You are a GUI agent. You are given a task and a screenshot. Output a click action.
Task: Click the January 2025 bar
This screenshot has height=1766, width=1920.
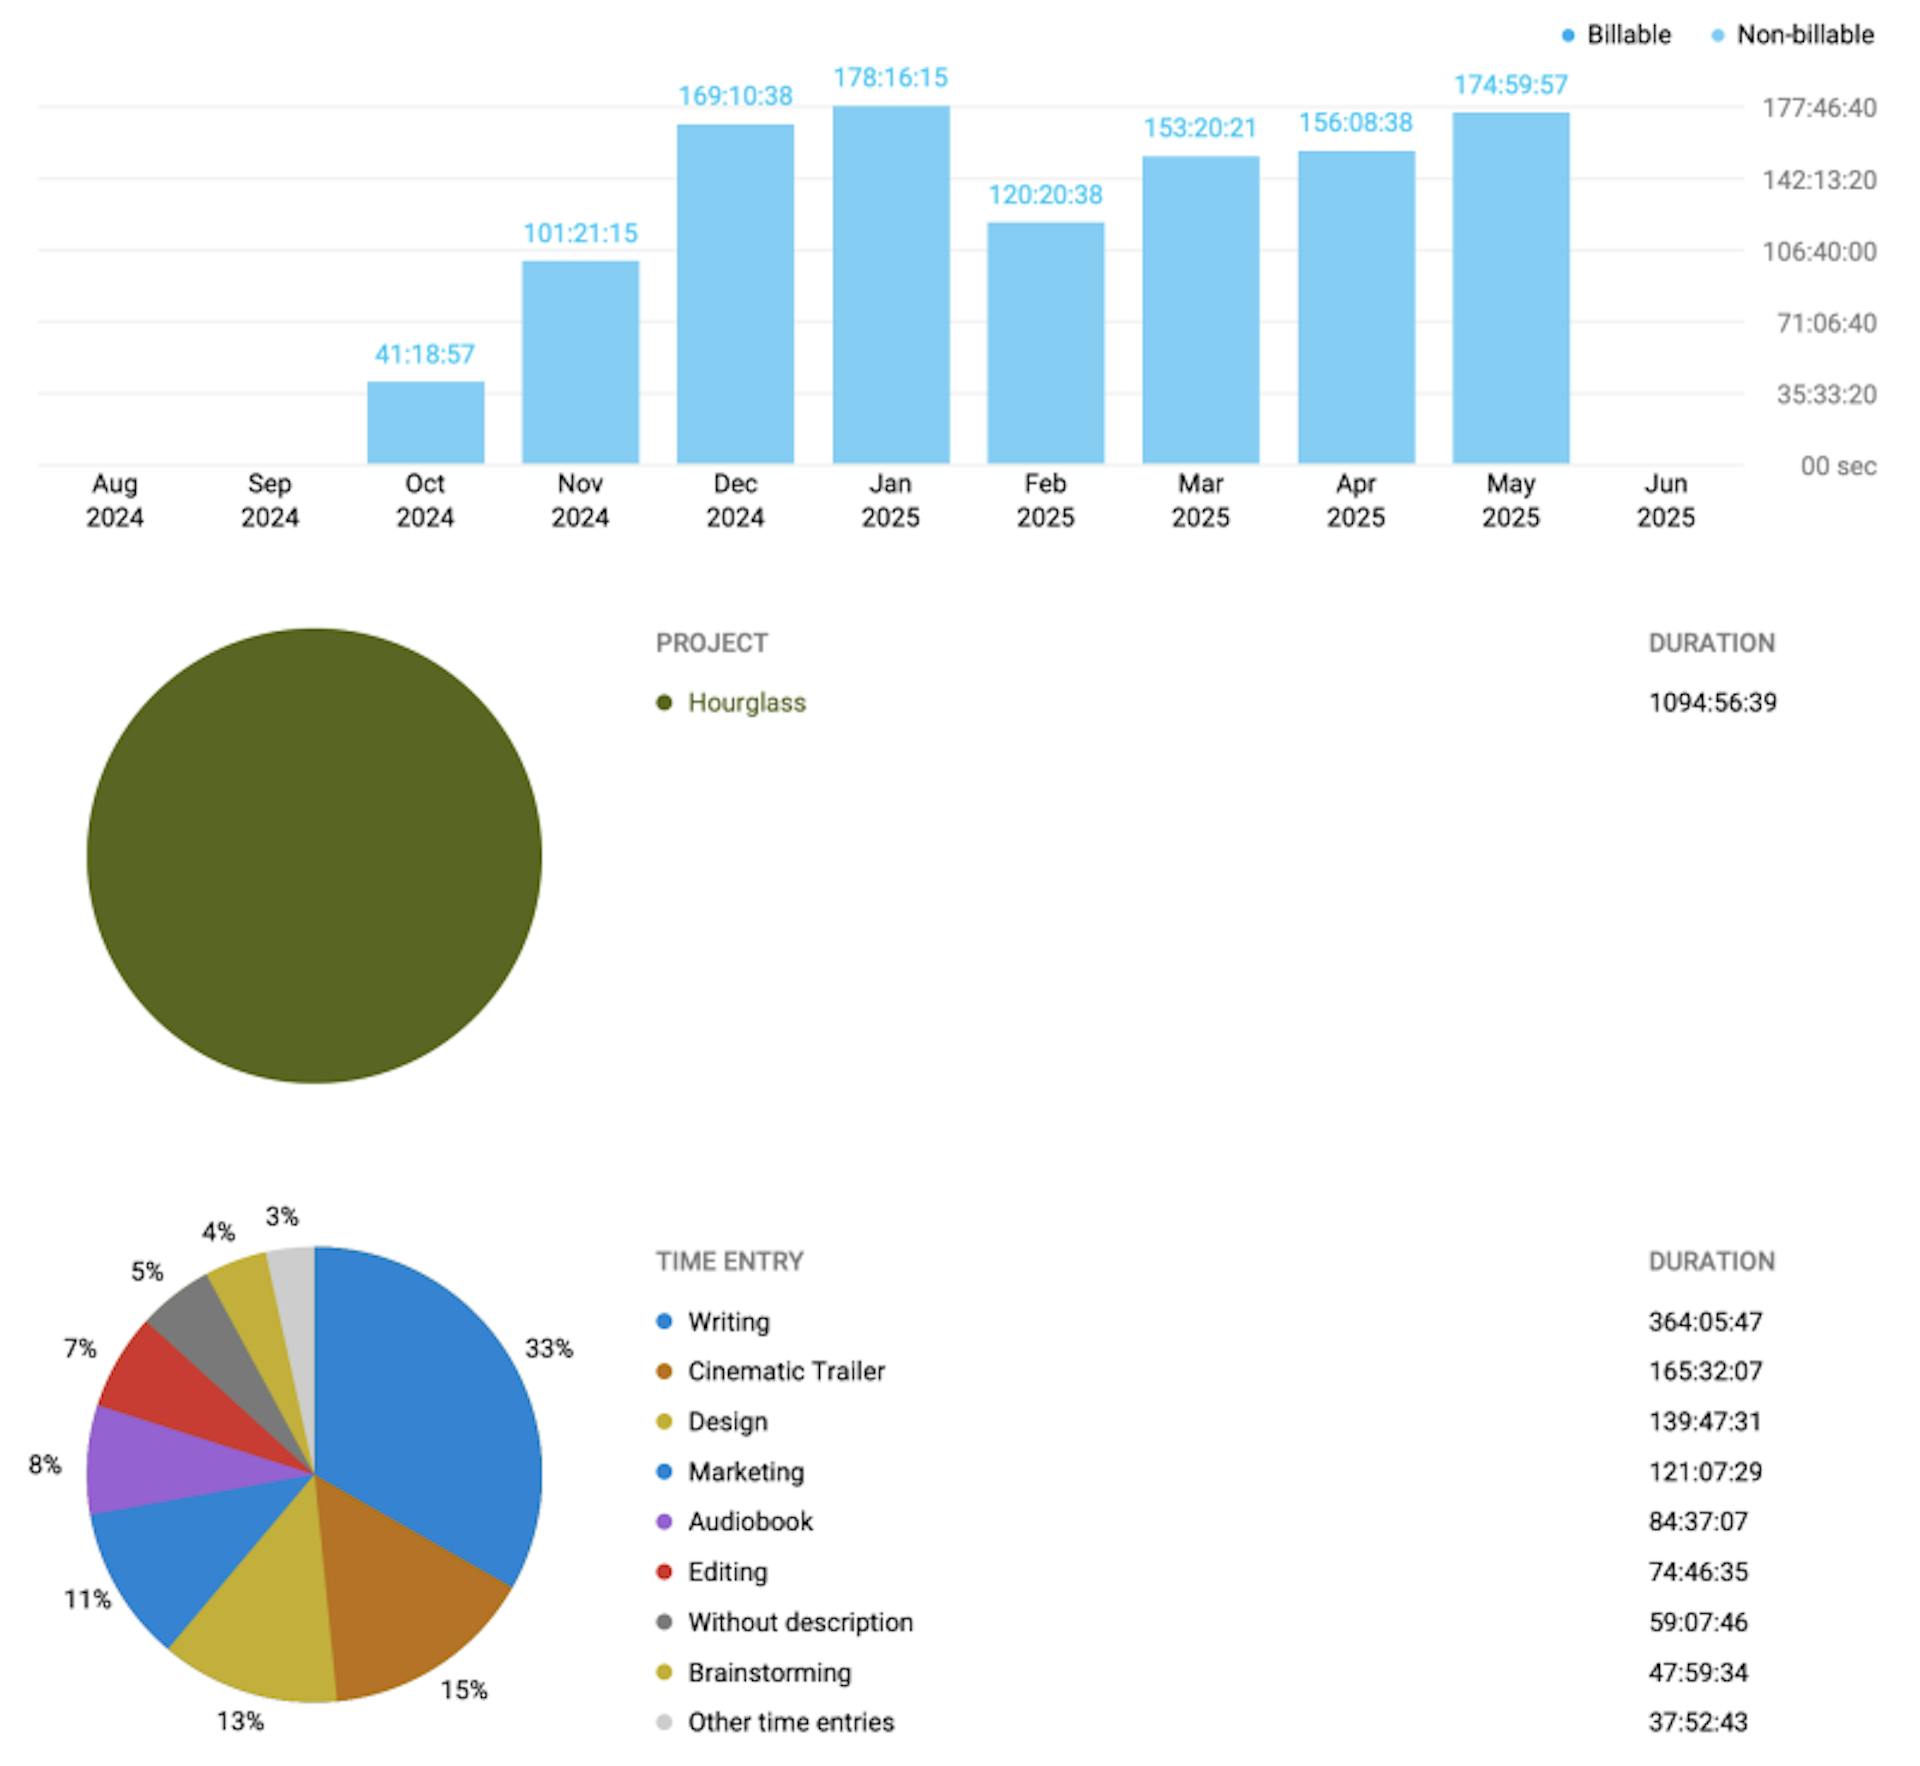click(890, 285)
